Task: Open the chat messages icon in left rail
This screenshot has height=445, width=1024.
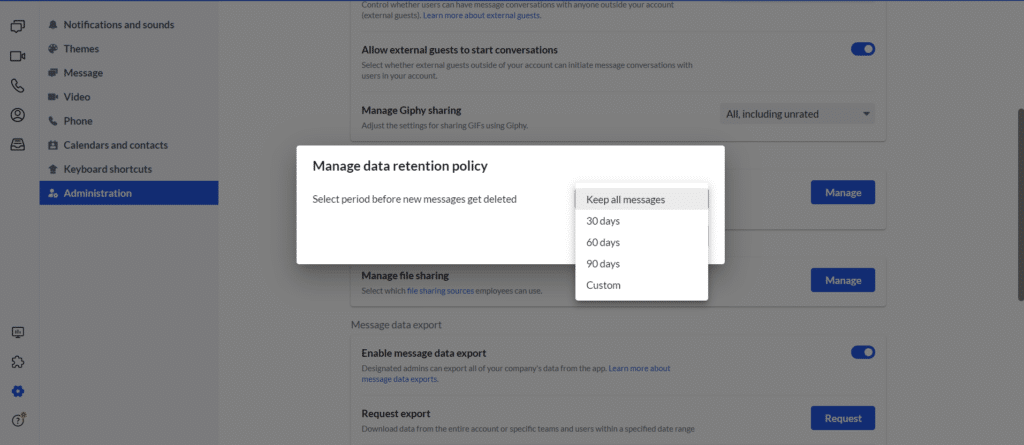Action: tap(17, 26)
